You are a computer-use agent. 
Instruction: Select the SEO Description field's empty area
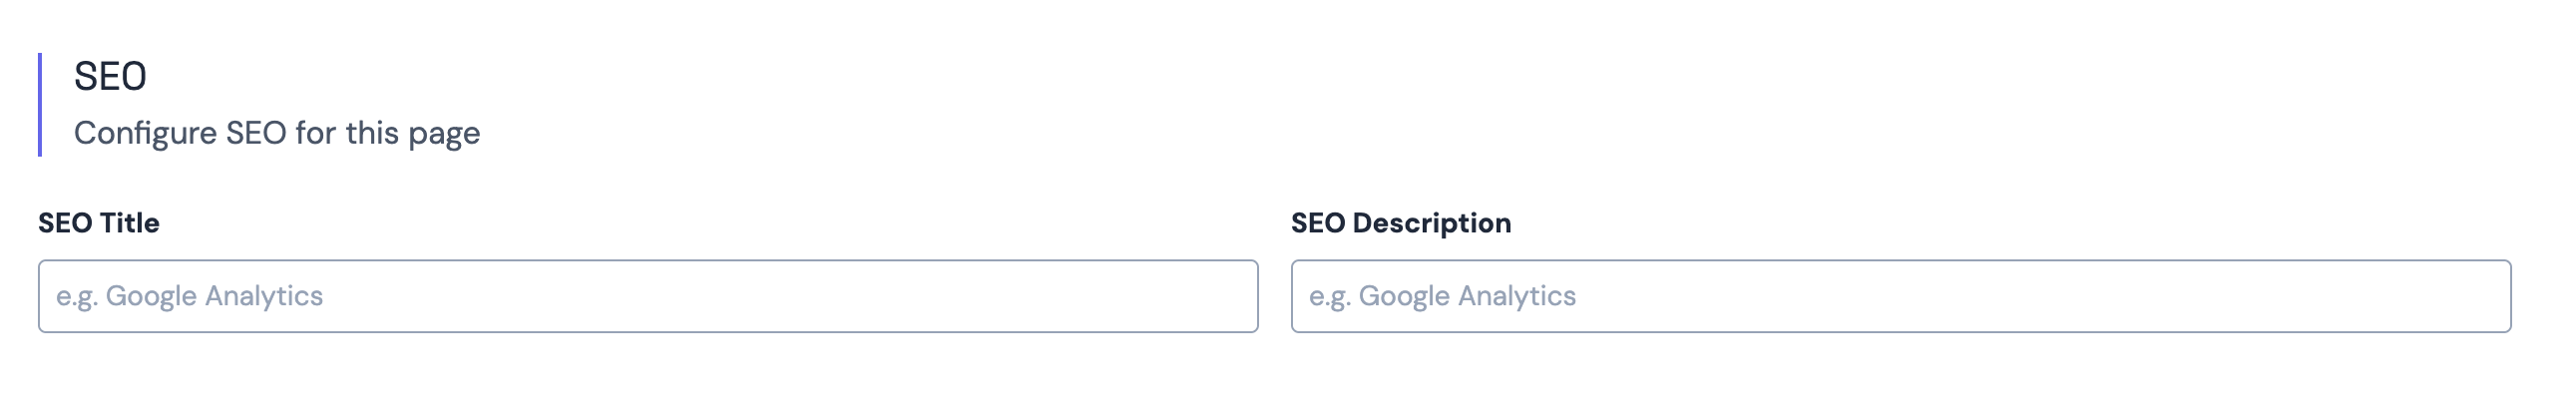(2050, 296)
